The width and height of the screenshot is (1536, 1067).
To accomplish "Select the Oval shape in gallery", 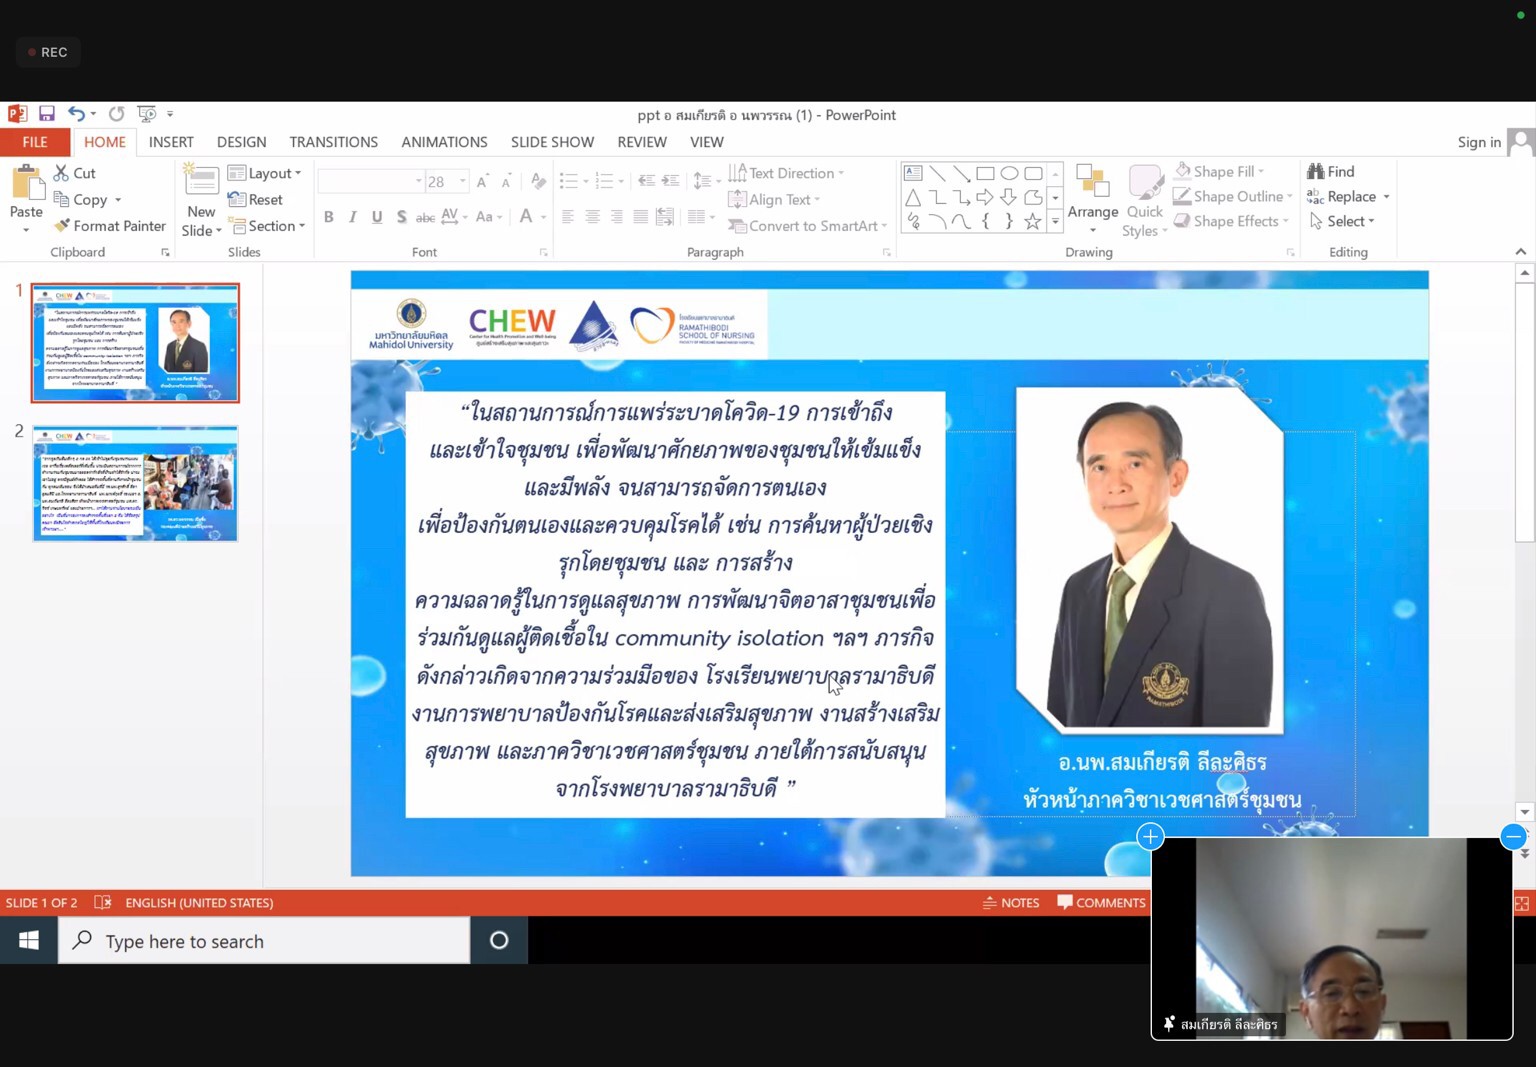I will (x=1009, y=173).
